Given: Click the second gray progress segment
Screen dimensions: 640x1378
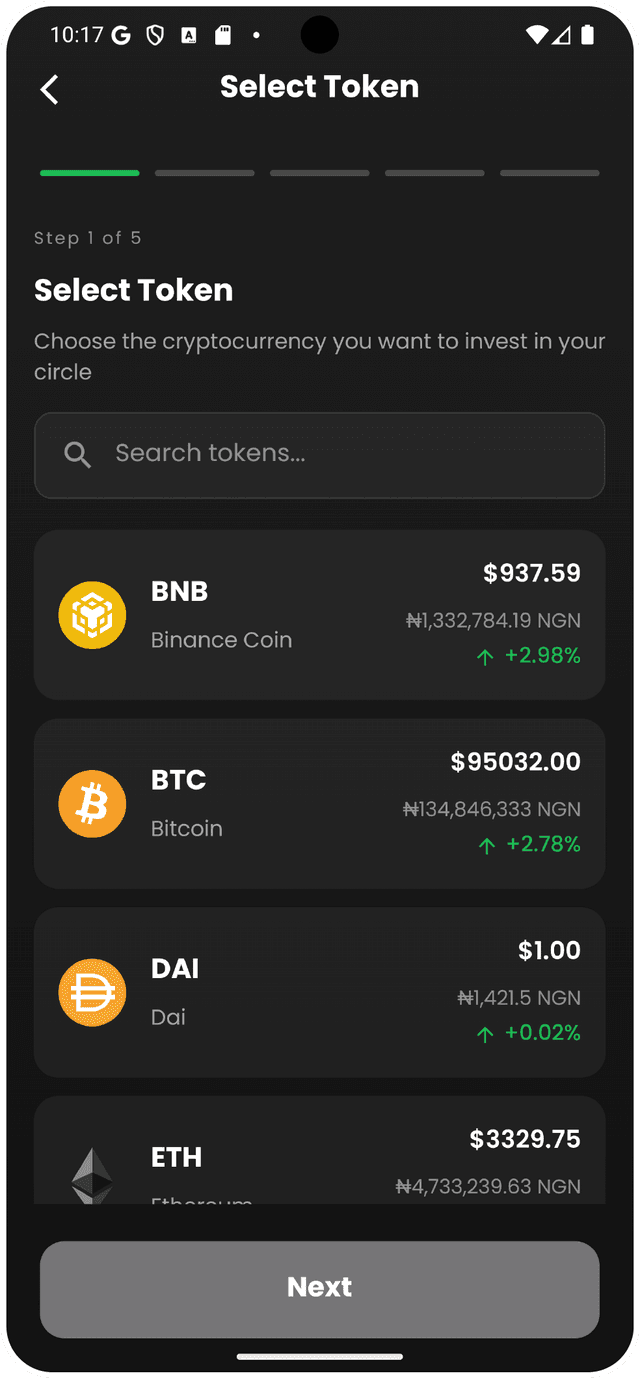Looking at the screenshot, I should point(204,173).
